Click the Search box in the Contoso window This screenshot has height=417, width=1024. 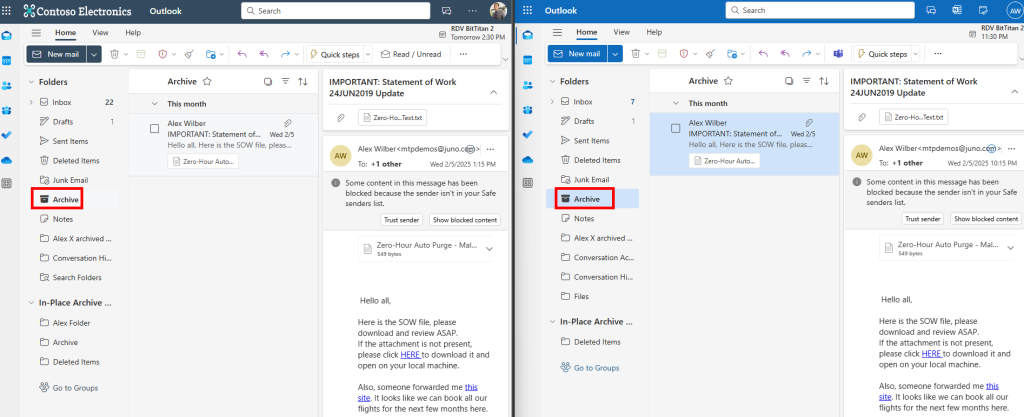pos(336,11)
